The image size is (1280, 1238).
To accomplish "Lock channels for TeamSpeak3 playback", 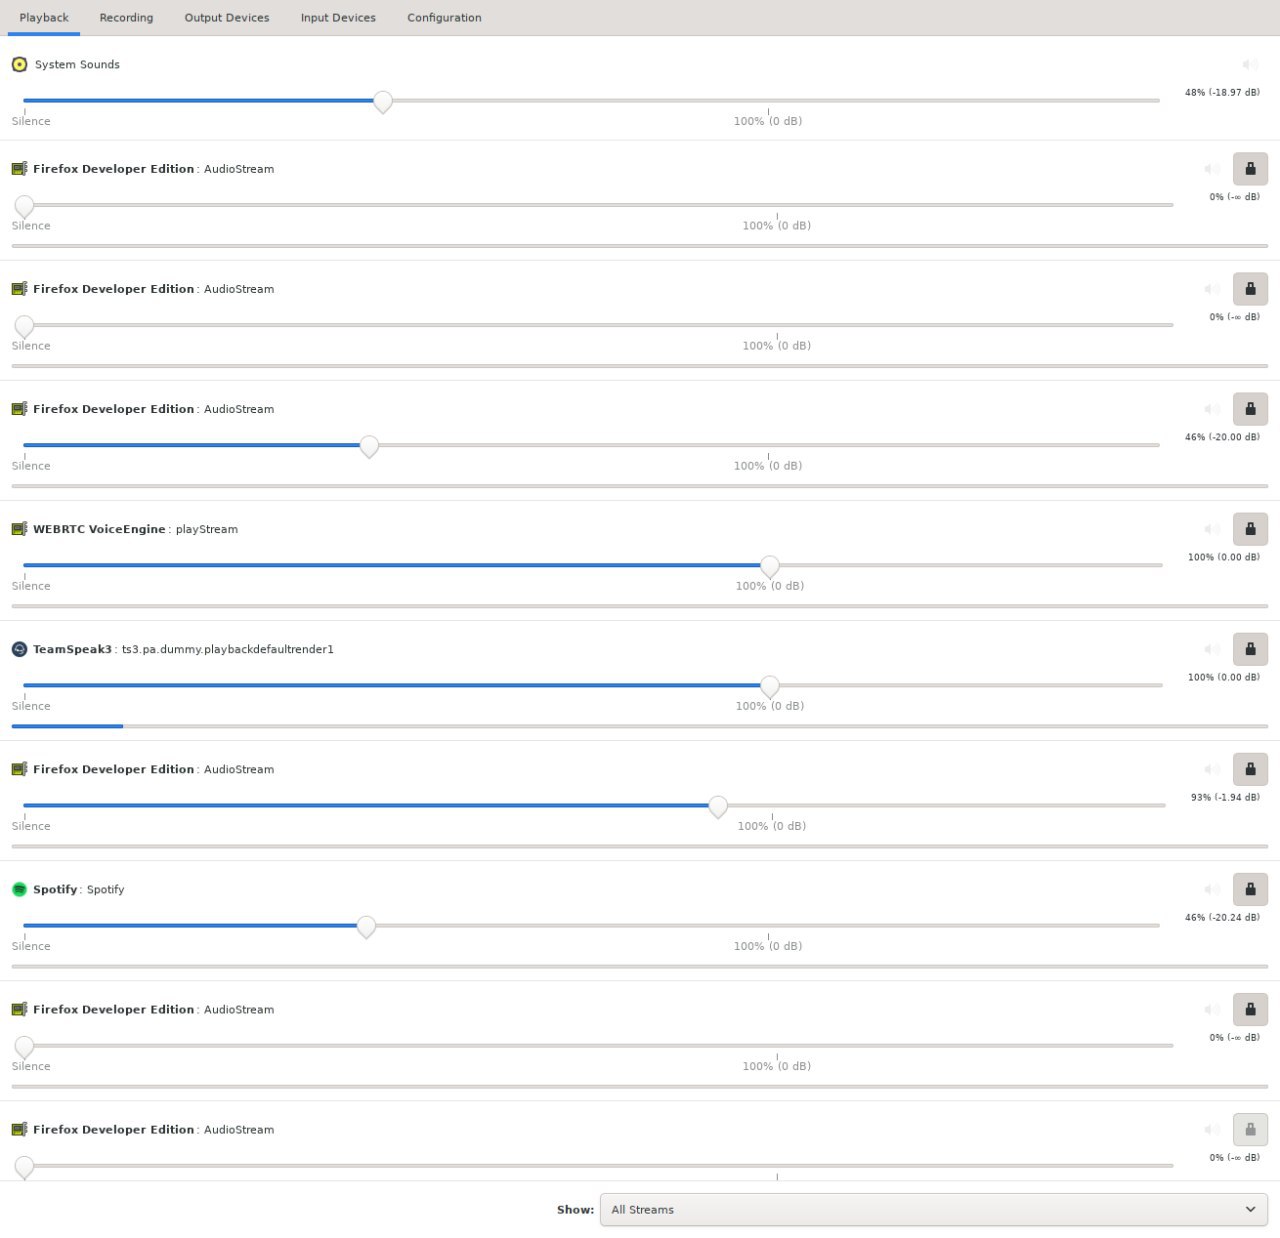I will 1250,649.
